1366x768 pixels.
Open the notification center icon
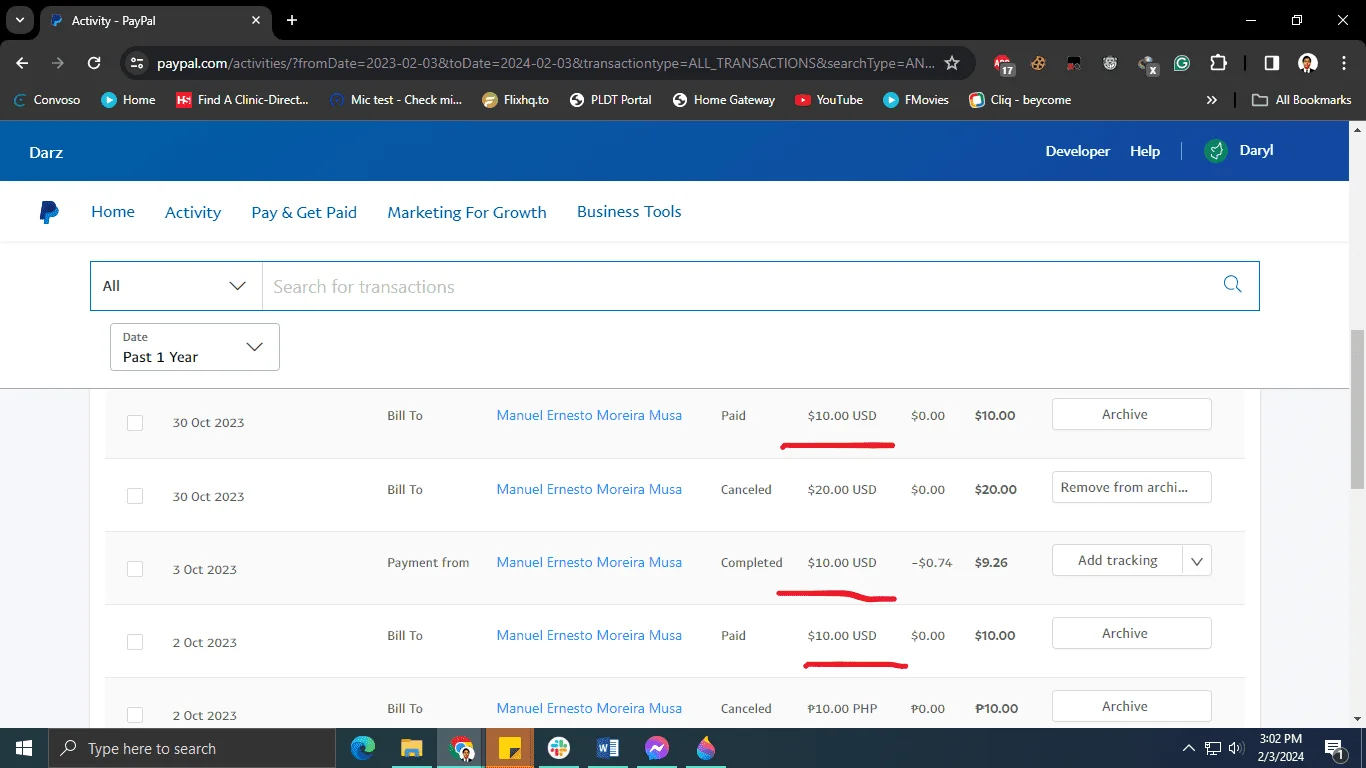(1333, 748)
